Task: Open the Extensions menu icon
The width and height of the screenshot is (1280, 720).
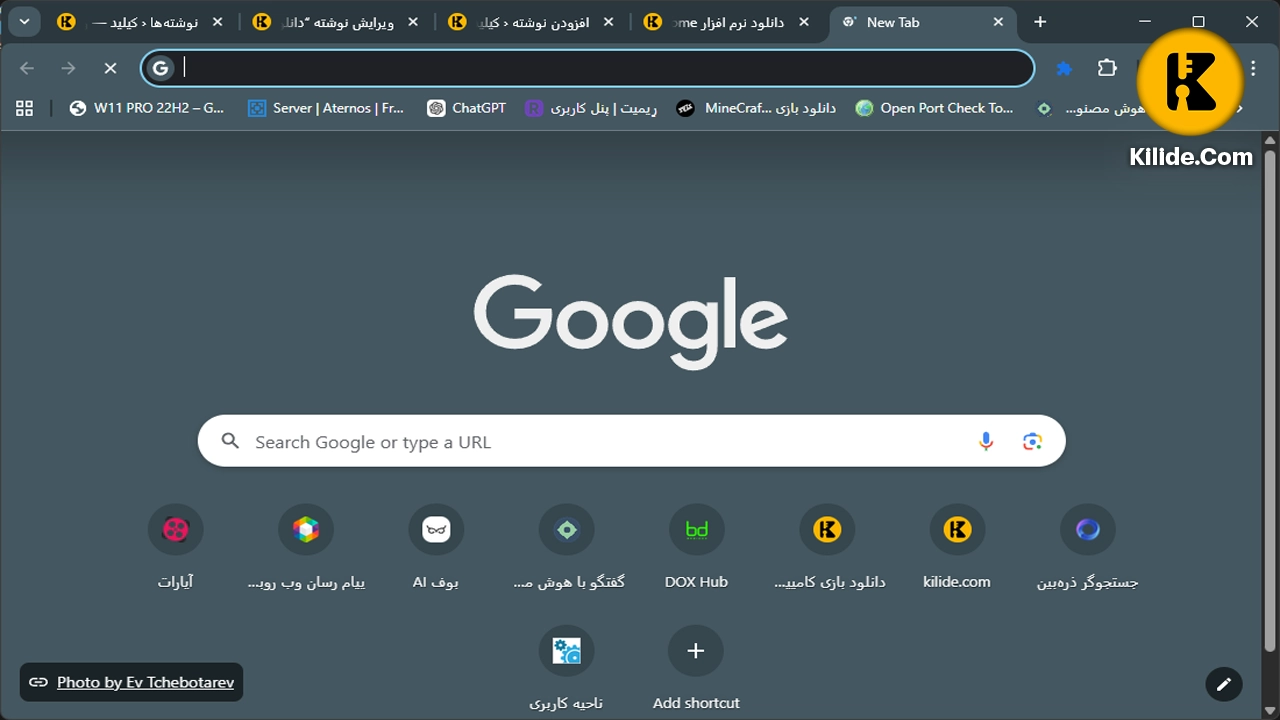Action: pyautogui.click(x=1107, y=68)
